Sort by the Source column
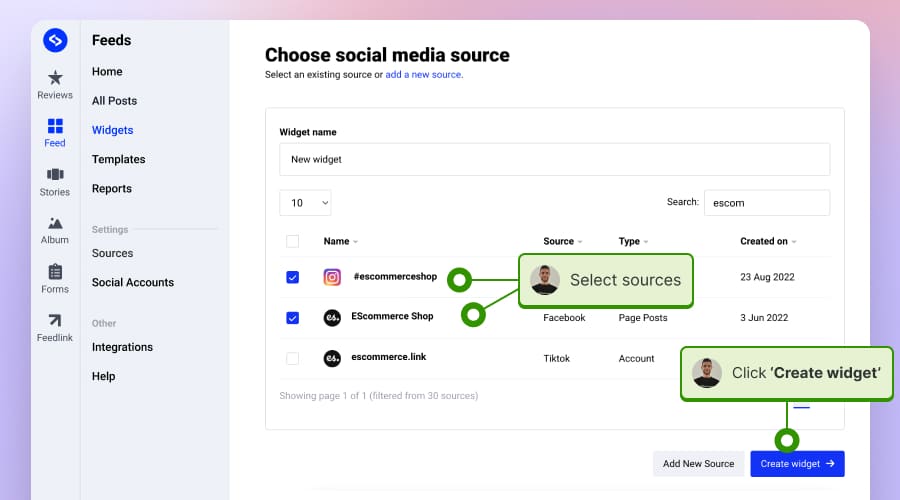 pos(562,241)
